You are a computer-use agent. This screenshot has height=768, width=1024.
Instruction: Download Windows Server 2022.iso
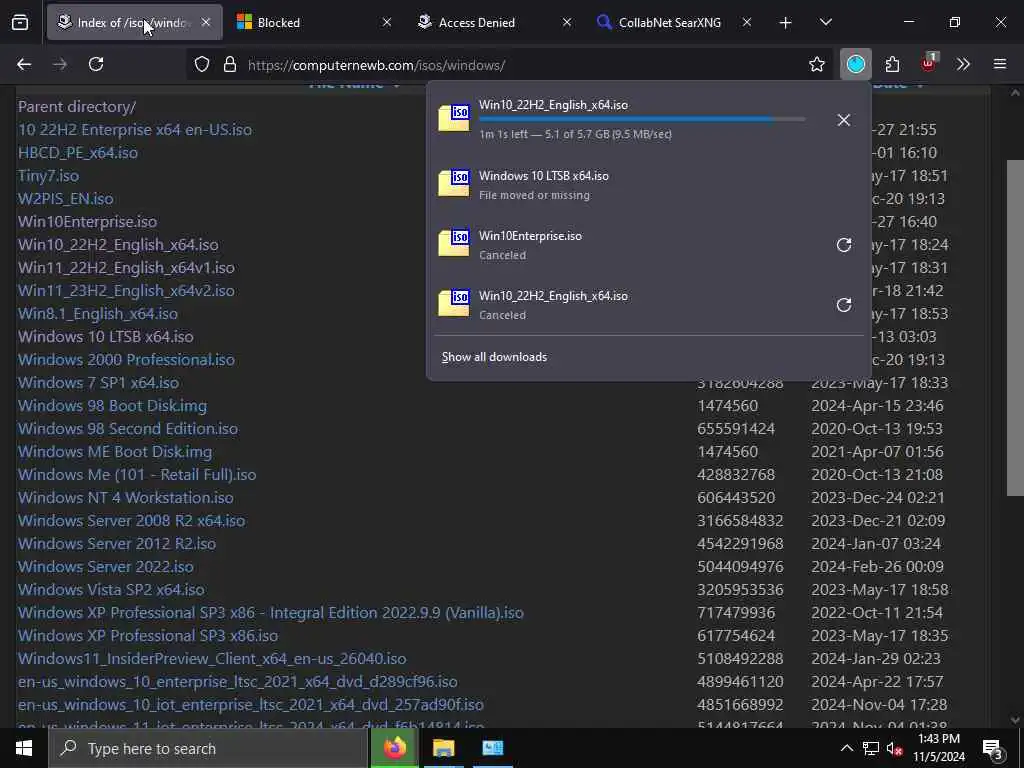pyautogui.click(x=106, y=566)
